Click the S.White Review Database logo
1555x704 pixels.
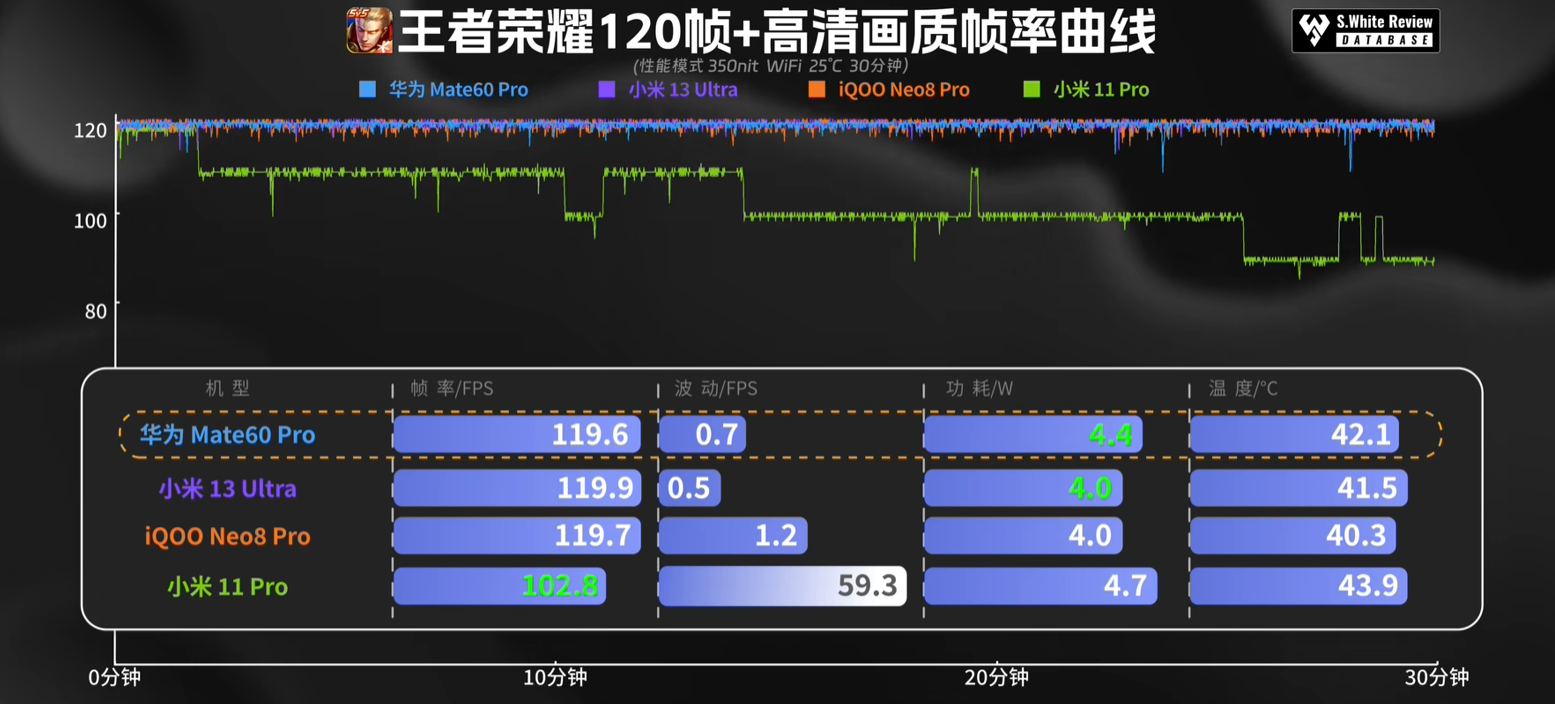(x=1365, y=31)
